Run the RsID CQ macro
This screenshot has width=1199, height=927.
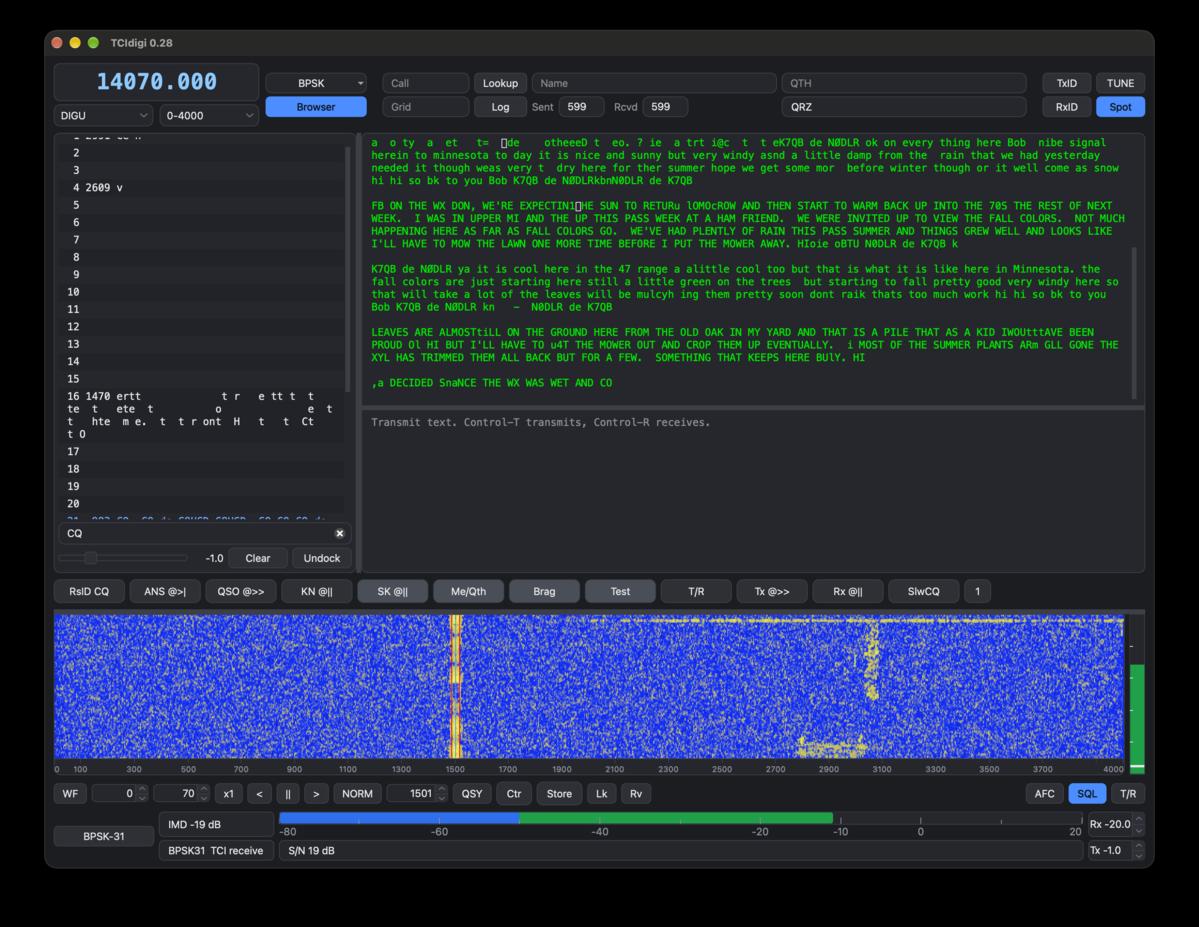[x=89, y=591]
